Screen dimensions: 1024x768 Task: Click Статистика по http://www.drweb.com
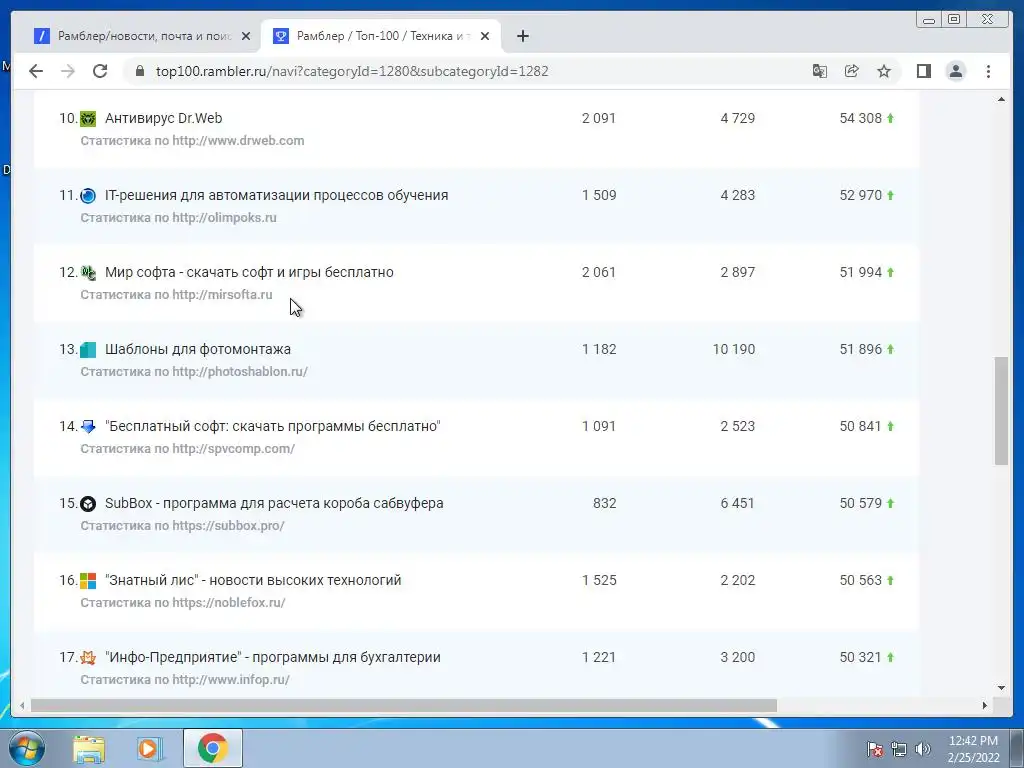[x=192, y=140]
